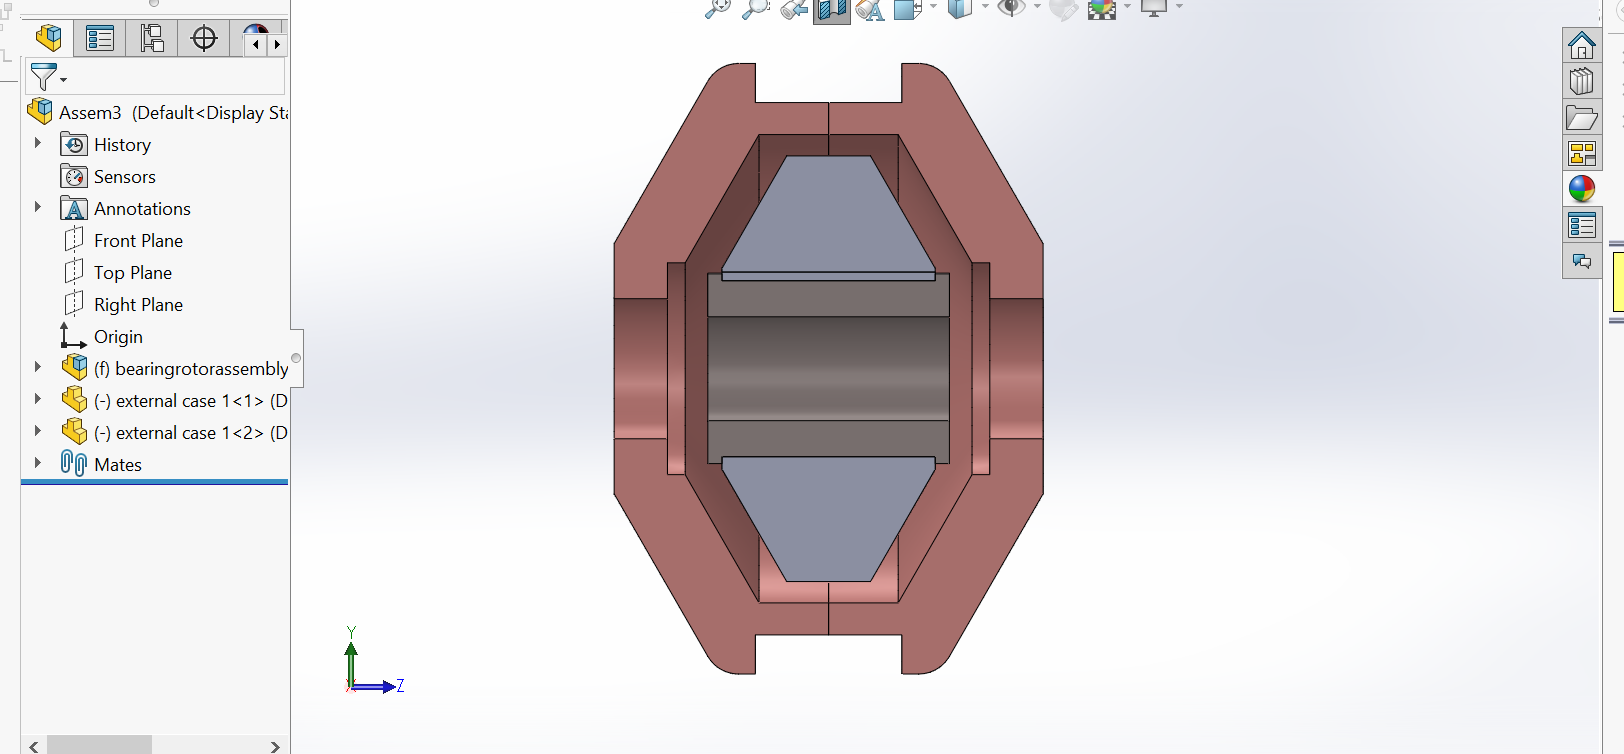The height and width of the screenshot is (754, 1624).
Task: Open the View Orientation cube icon
Action: [908, 9]
